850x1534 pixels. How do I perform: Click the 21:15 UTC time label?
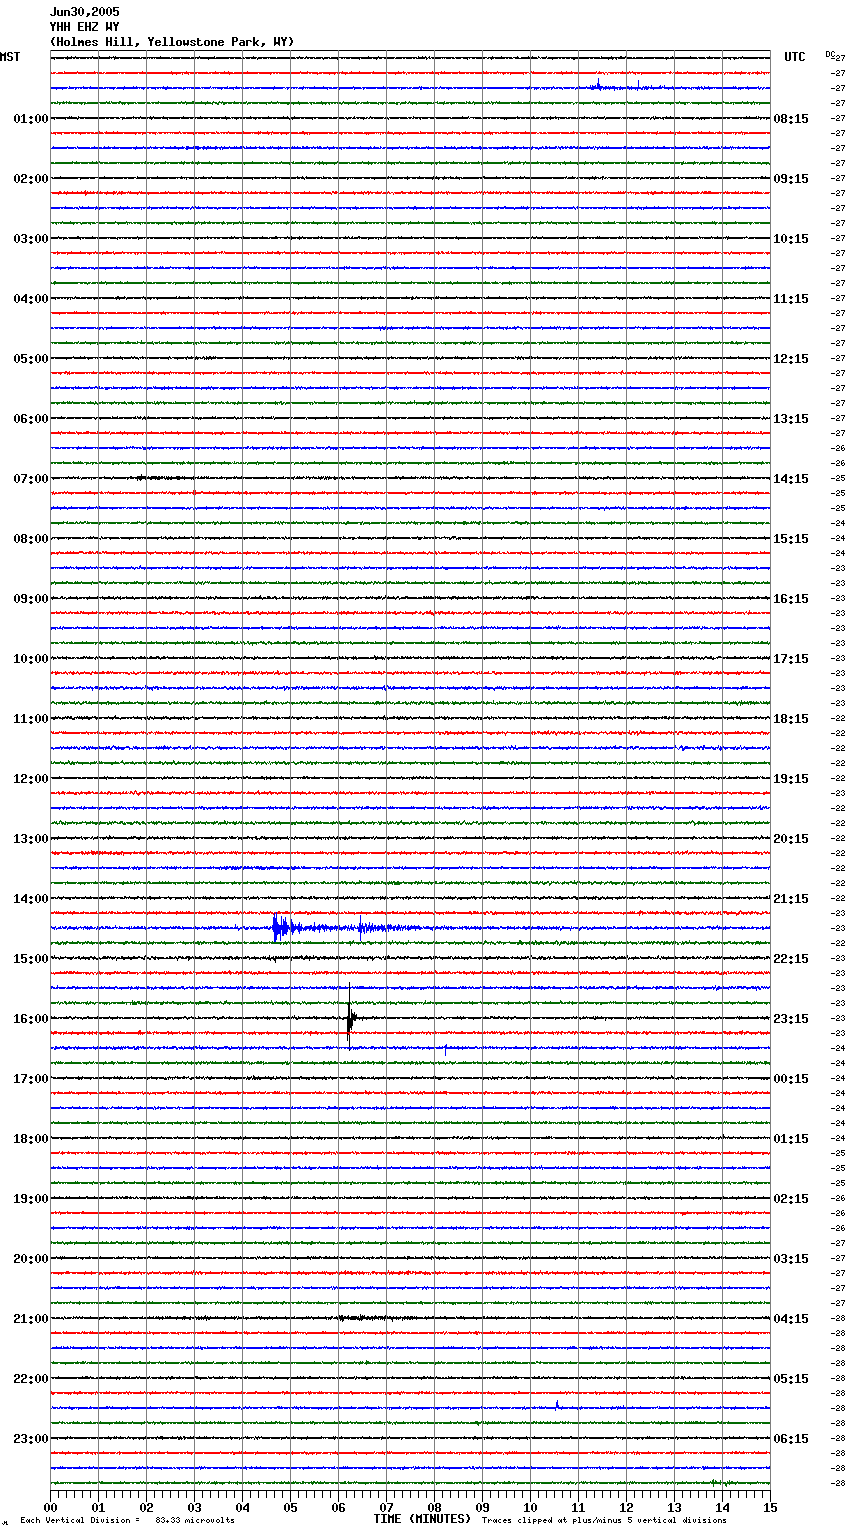pos(791,899)
